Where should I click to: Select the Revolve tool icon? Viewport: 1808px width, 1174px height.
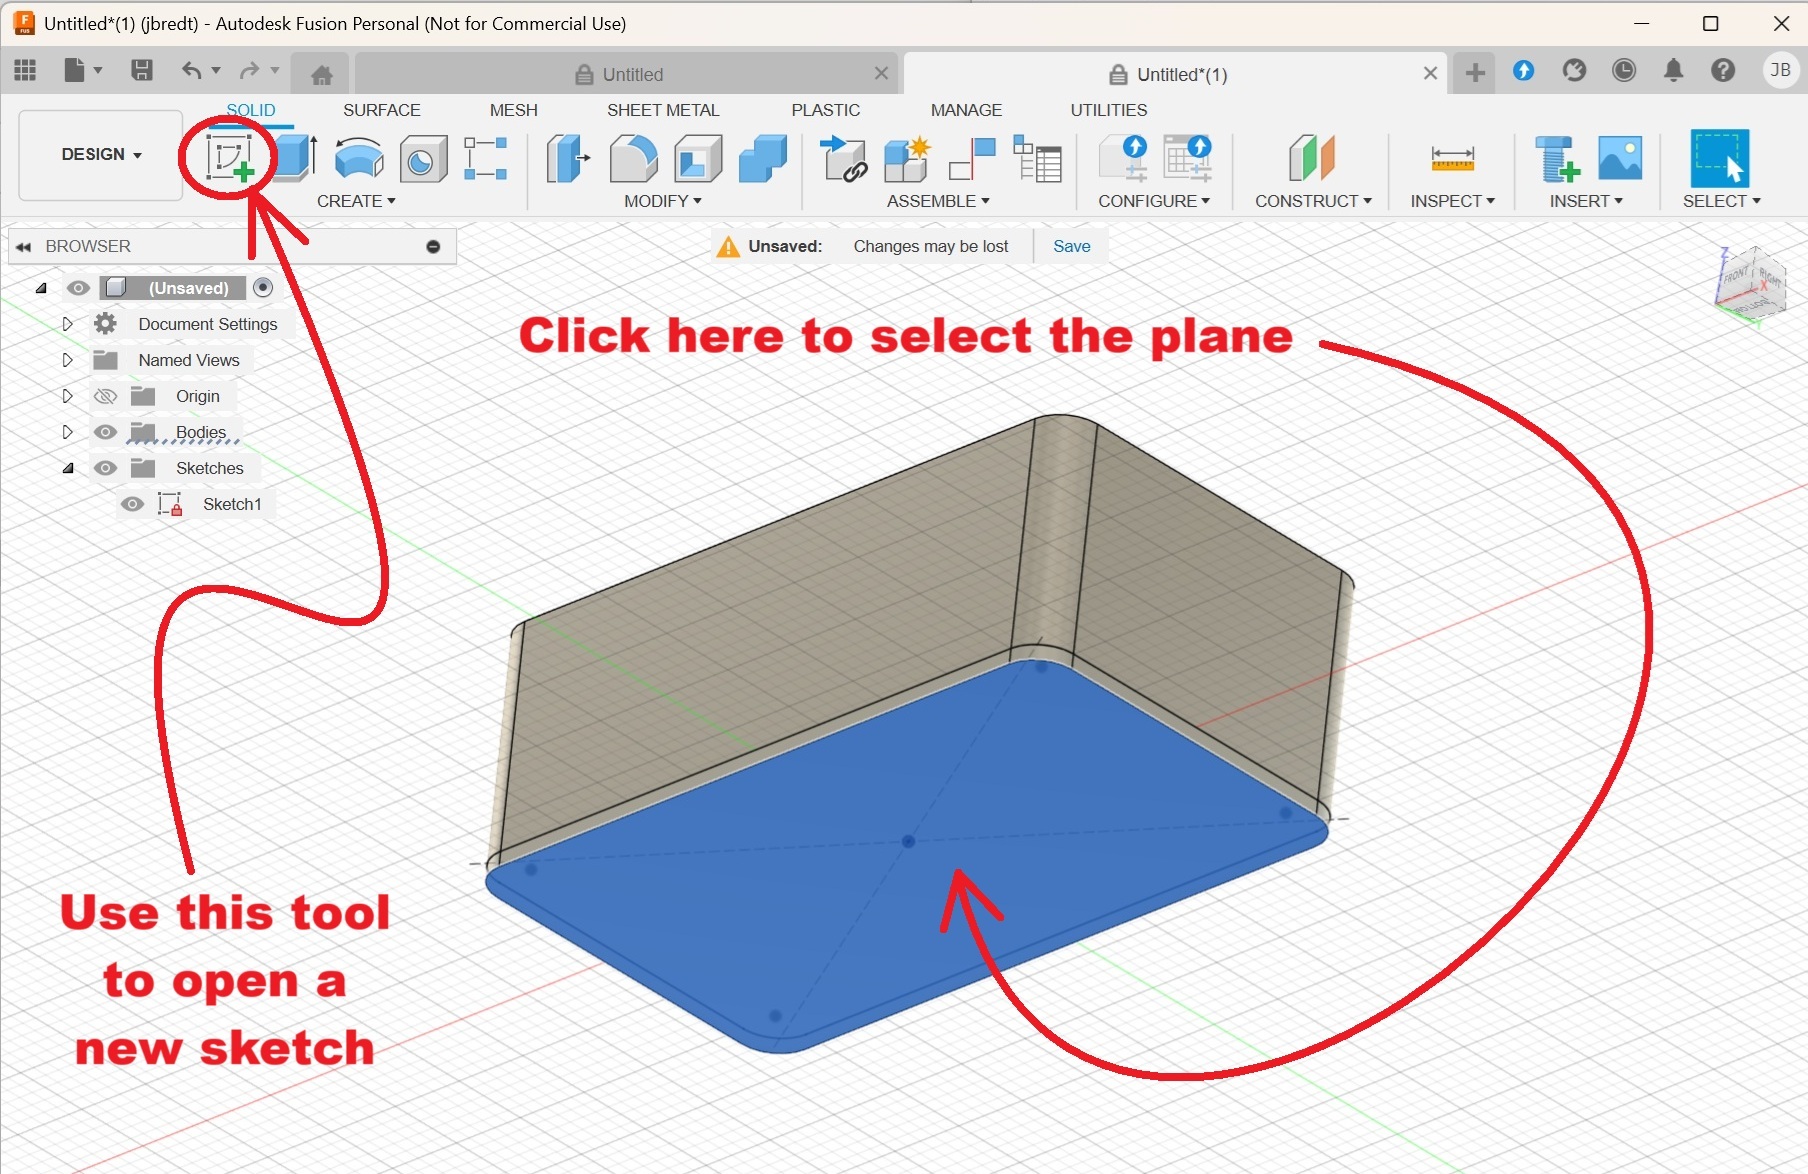[x=358, y=158]
